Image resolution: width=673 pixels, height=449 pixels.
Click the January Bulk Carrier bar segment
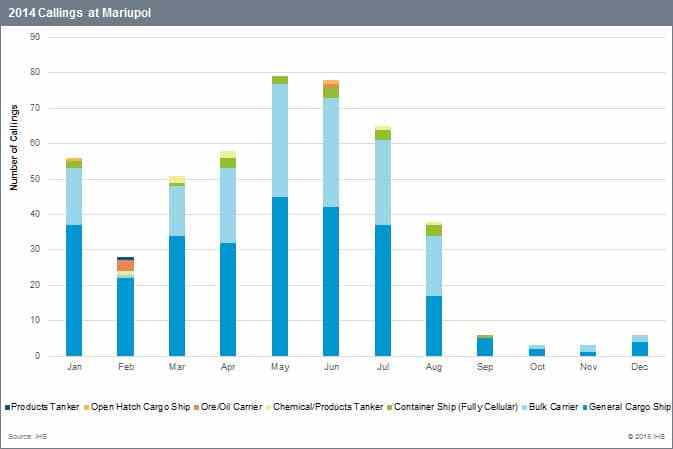point(74,197)
